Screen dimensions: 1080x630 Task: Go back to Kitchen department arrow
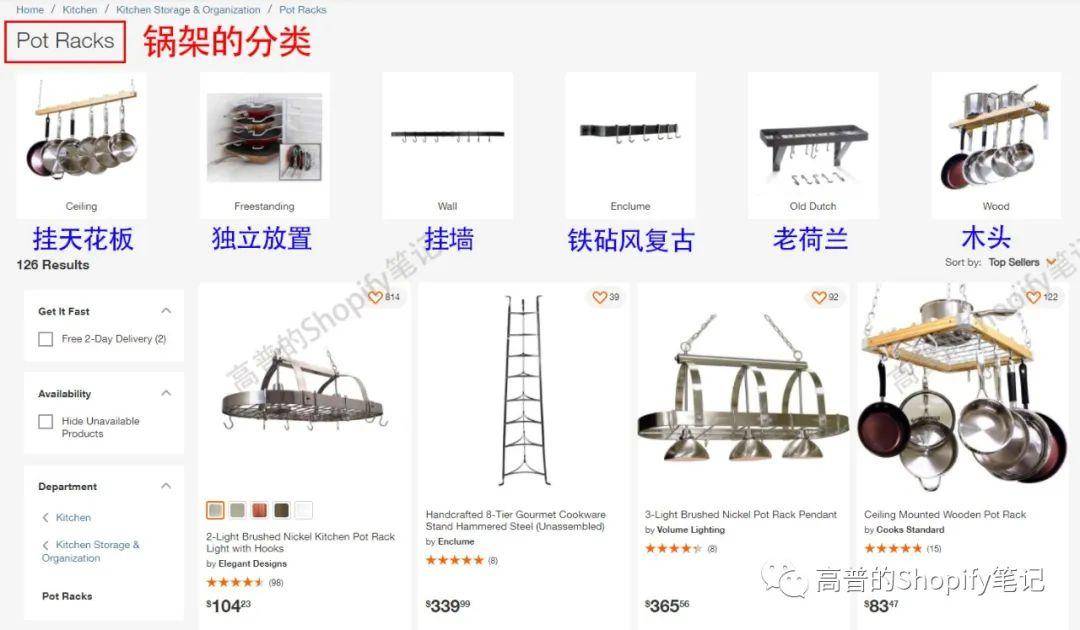pos(45,518)
